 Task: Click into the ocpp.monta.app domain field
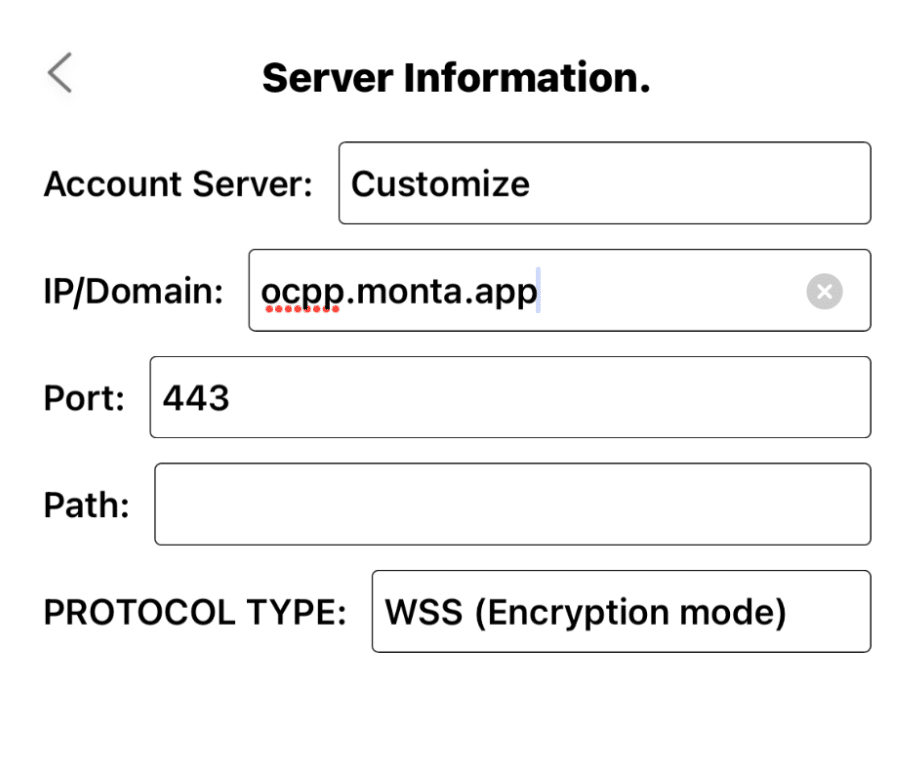click(x=560, y=290)
